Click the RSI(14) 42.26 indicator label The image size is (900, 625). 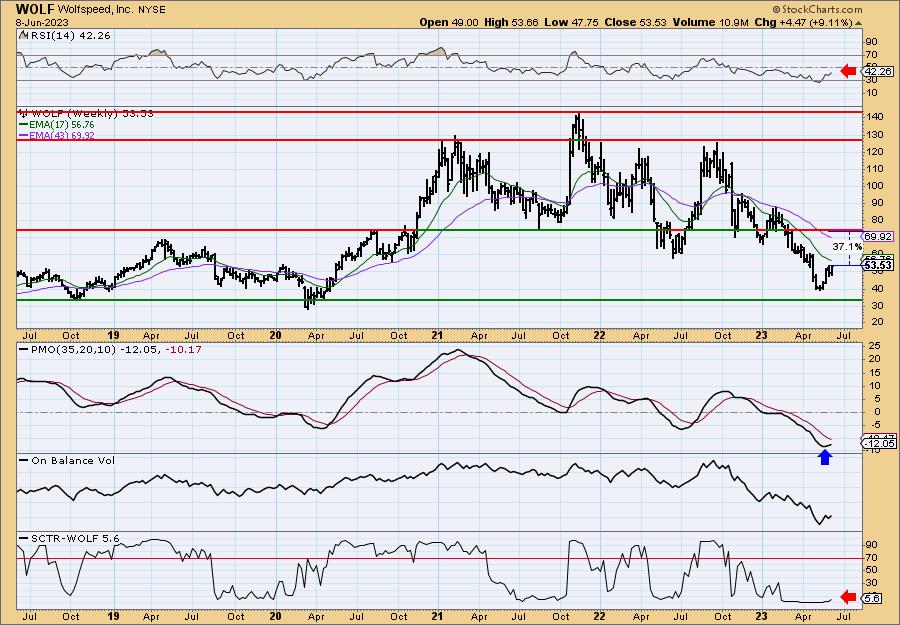[69, 36]
